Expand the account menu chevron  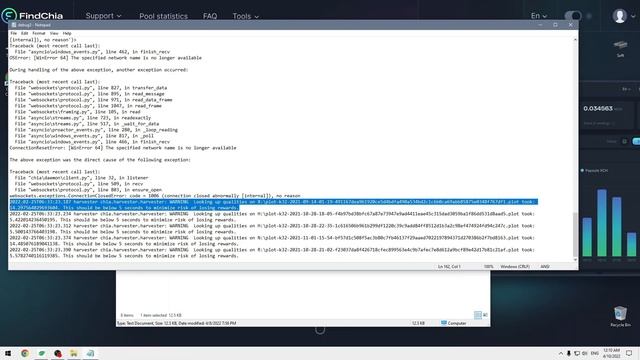pyautogui.click(x=633, y=16)
